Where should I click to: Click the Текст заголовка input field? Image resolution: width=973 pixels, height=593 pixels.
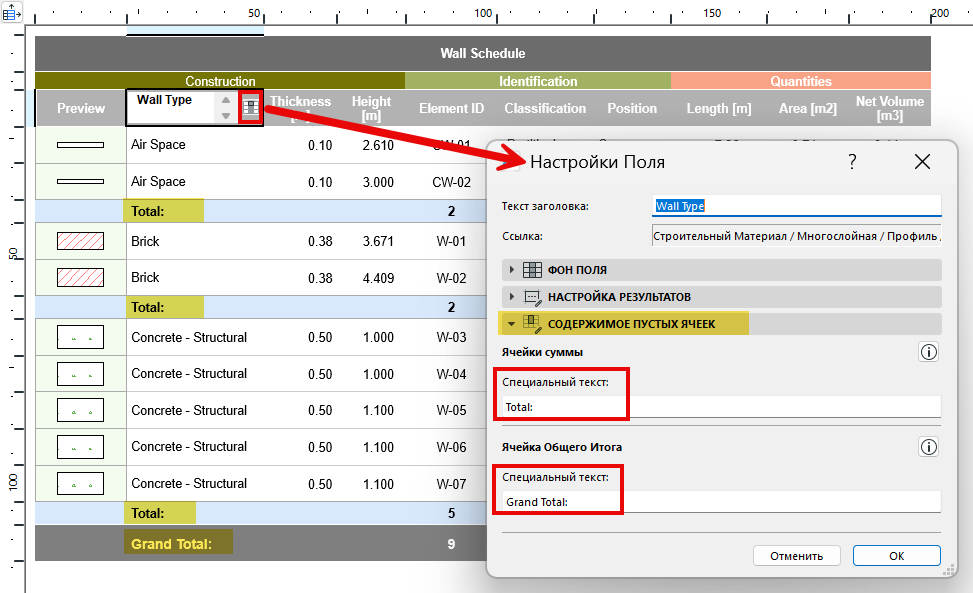click(x=797, y=206)
